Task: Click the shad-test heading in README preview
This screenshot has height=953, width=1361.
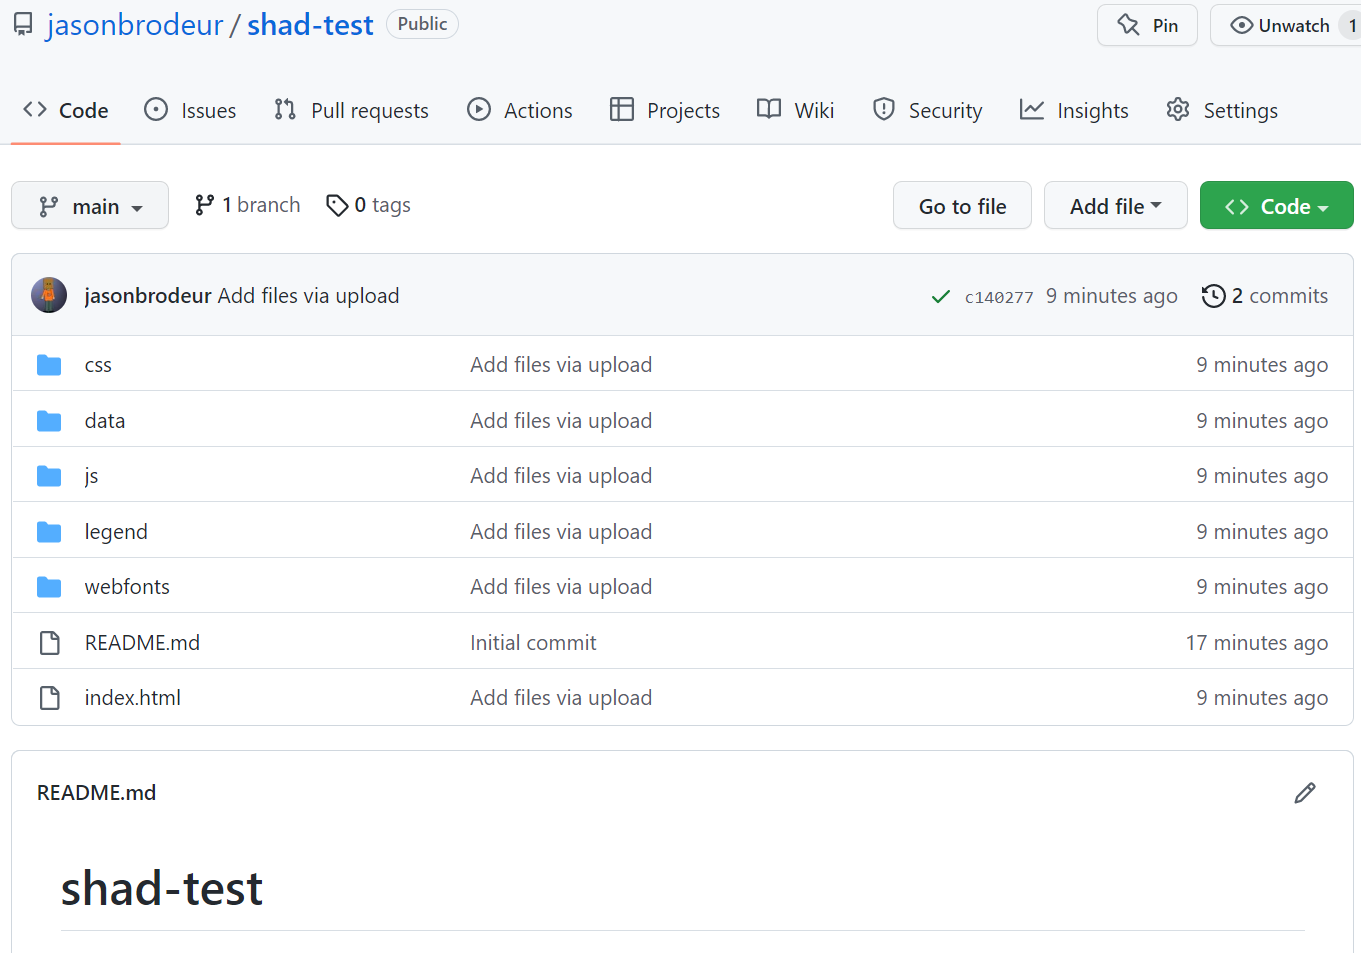Action: [x=162, y=889]
